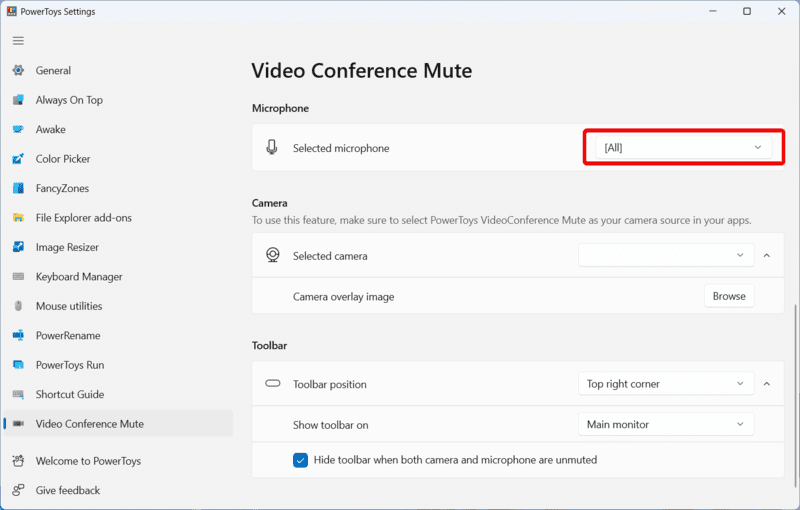The height and width of the screenshot is (510, 800).
Task: Open FancyZones settings page
Action: tap(118, 188)
